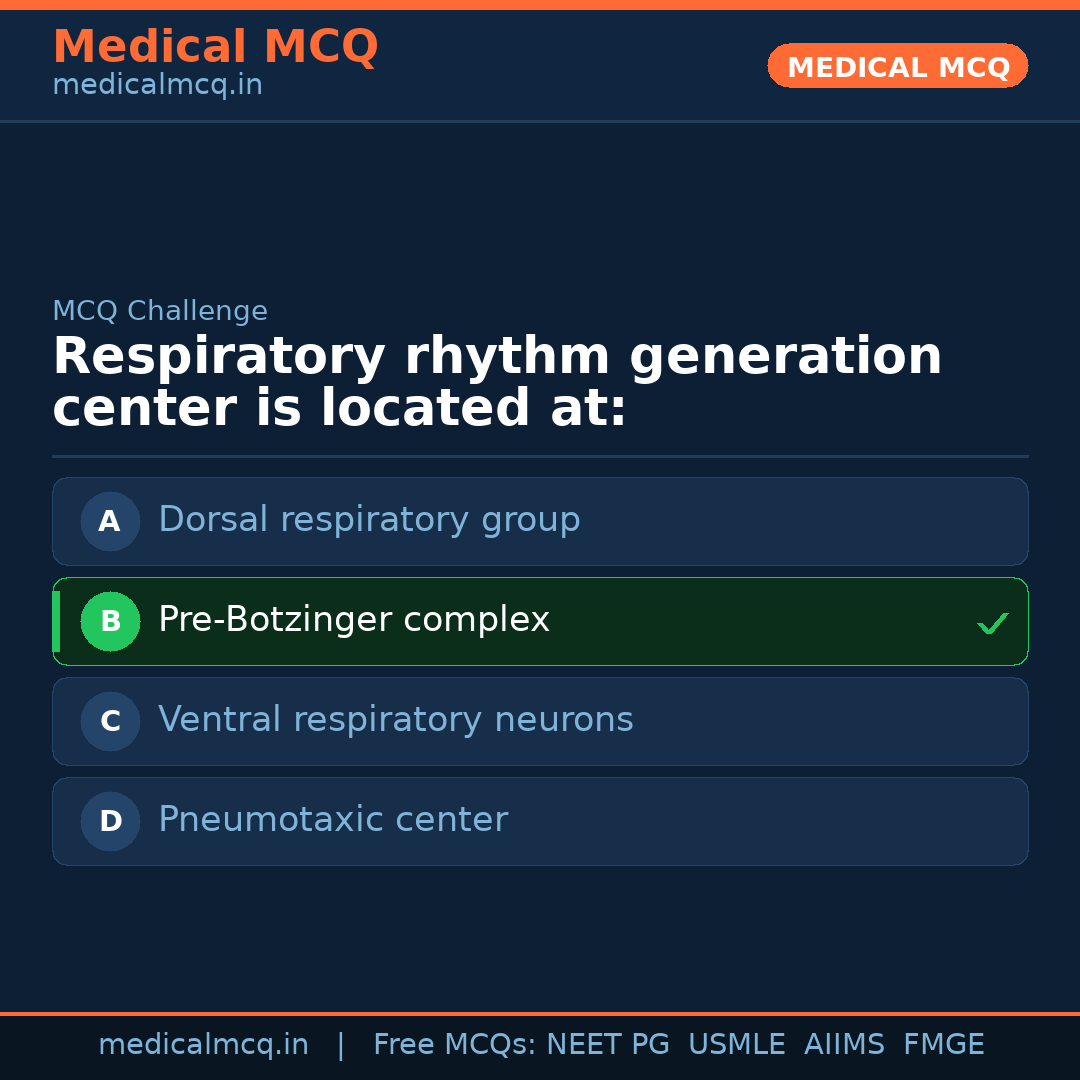Choose the 'FMGE' text in the footer
Viewport: 1080px width, 1080px height.
click(x=944, y=1045)
